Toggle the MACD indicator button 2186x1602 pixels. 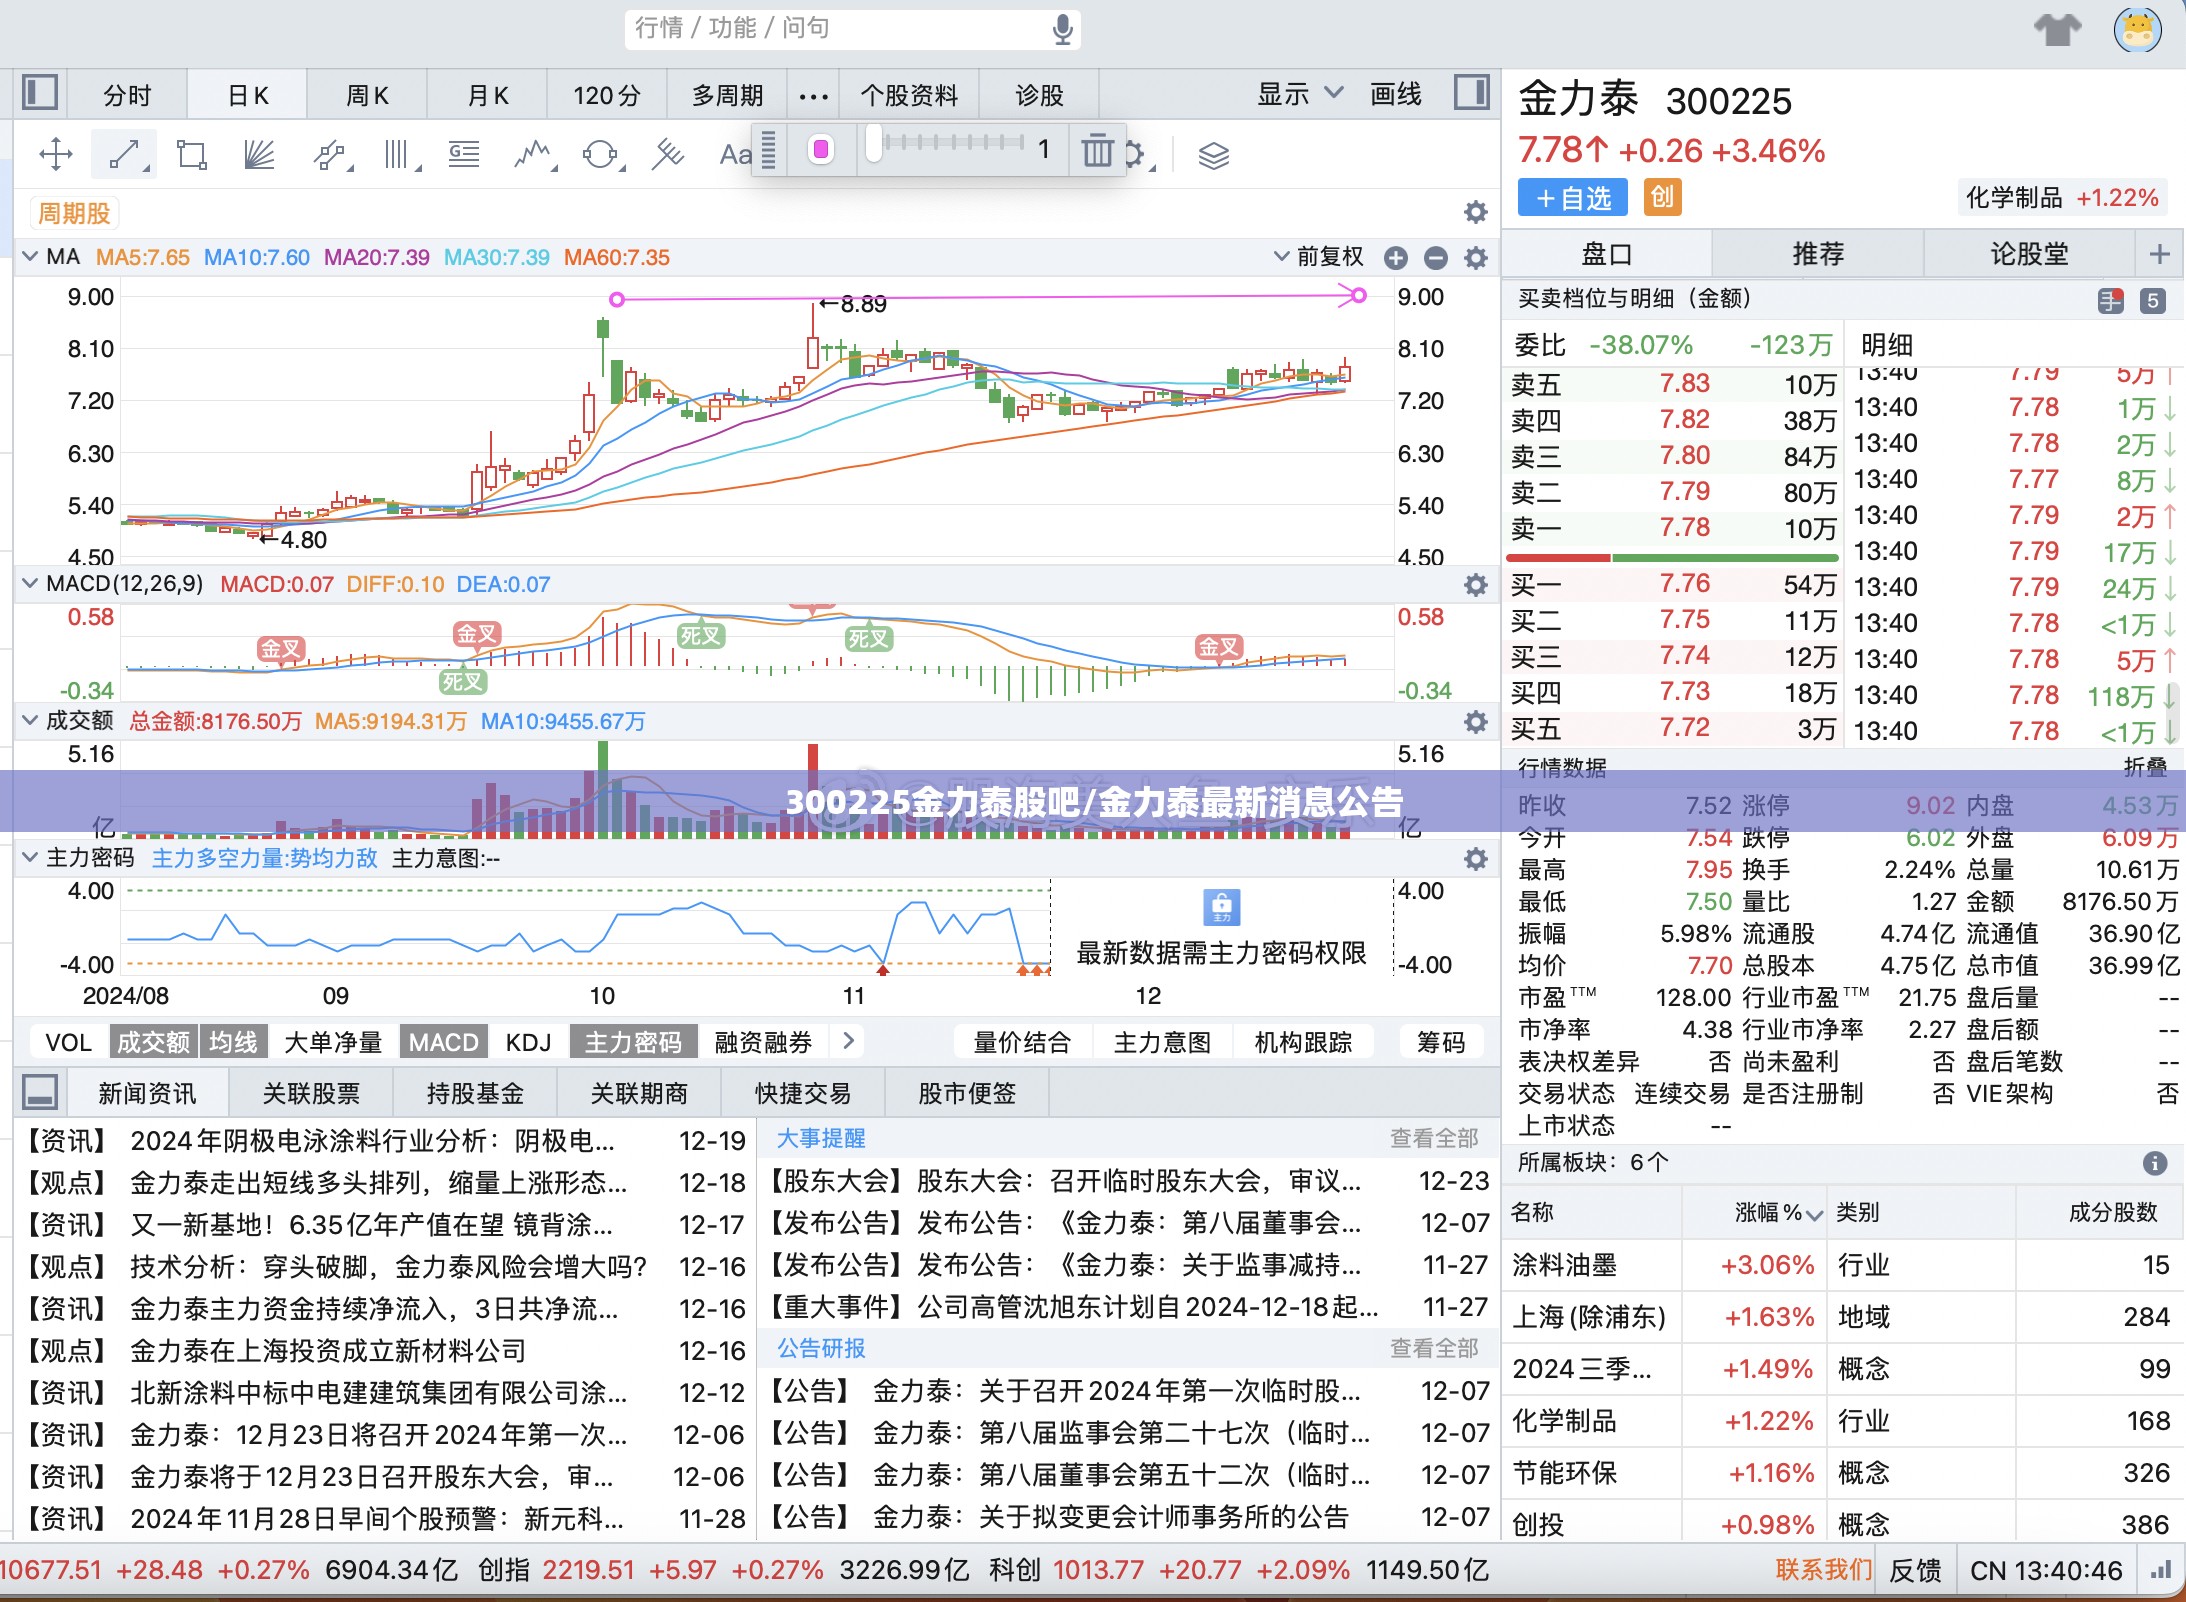(443, 1042)
